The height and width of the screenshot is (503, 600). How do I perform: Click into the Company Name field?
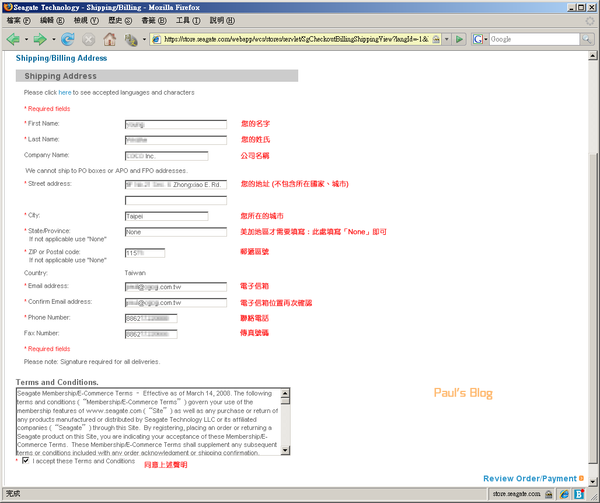[166, 156]
